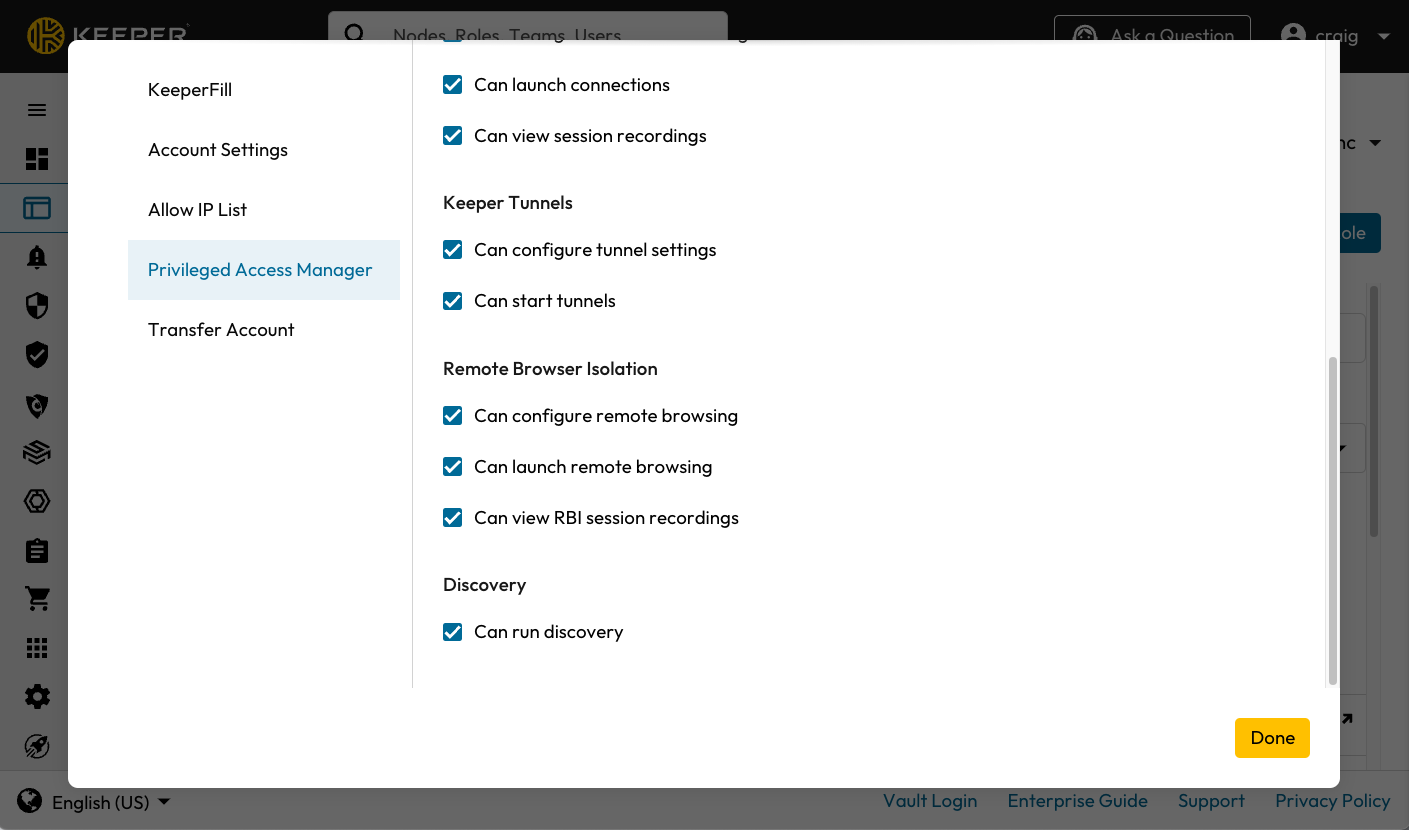1409x830 pixels.
Task: Open the Enterprise Guide link
Action: pyautogui.click(x=1077, y=801)
